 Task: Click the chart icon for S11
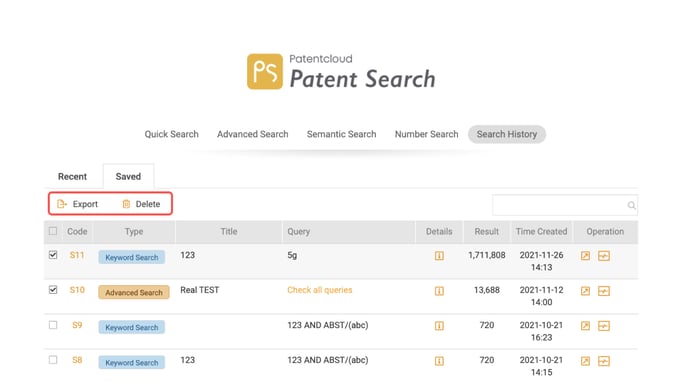tap(604, 256)
